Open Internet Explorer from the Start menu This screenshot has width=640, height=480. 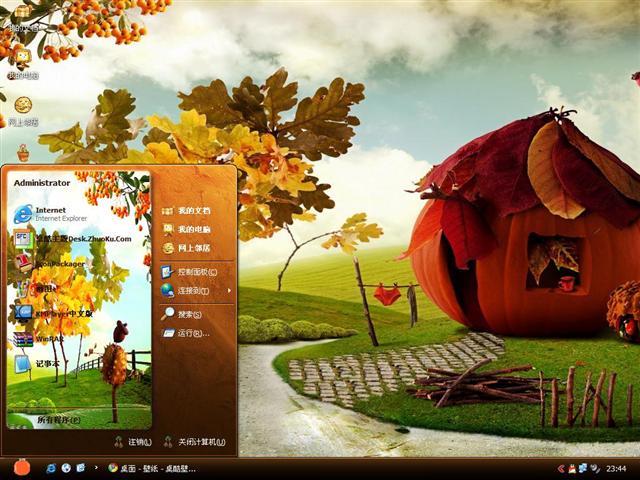(51, 214)
